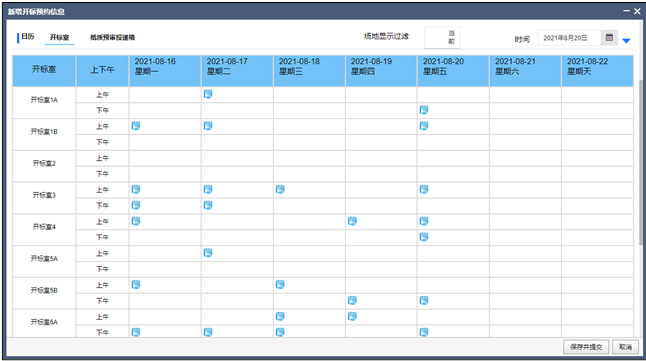The image size is (646, 361).
Task: Click the vertical scrollbar of the schedule
Action: (641, 163)
